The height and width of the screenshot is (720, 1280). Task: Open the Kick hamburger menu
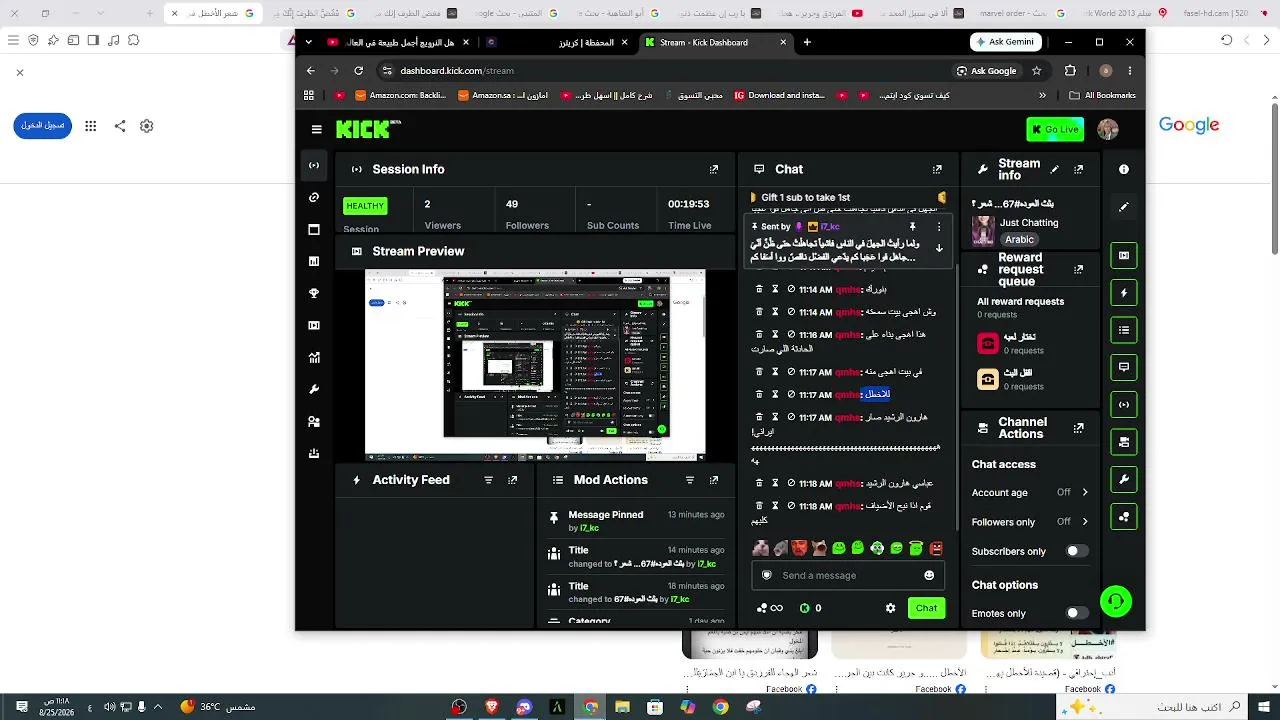[x=316, y=129]
